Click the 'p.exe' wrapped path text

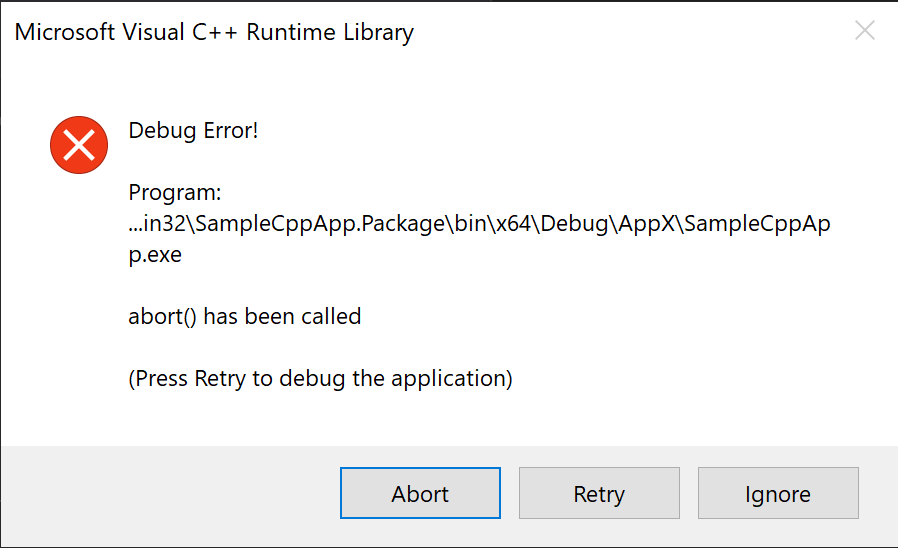(155, 255)
